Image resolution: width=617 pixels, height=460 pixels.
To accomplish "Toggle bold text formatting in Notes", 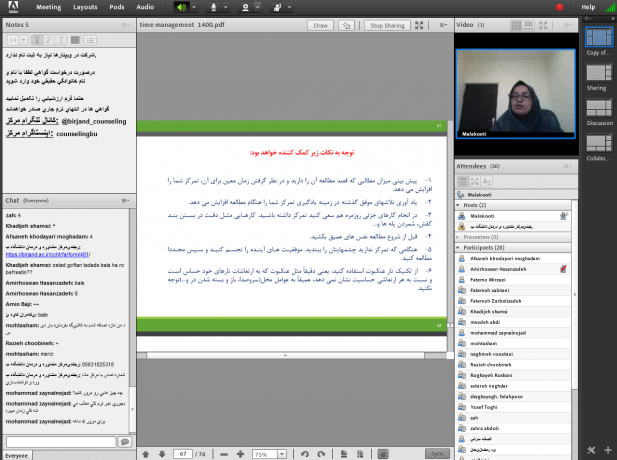I will click(37, 40).
